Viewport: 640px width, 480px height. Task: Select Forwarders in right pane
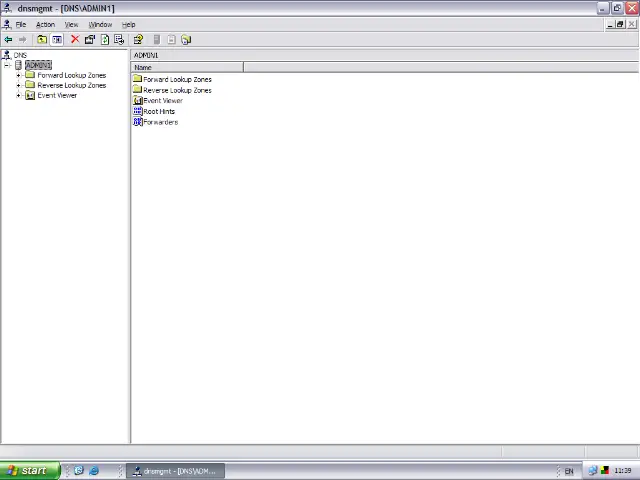tap(160, 122)
